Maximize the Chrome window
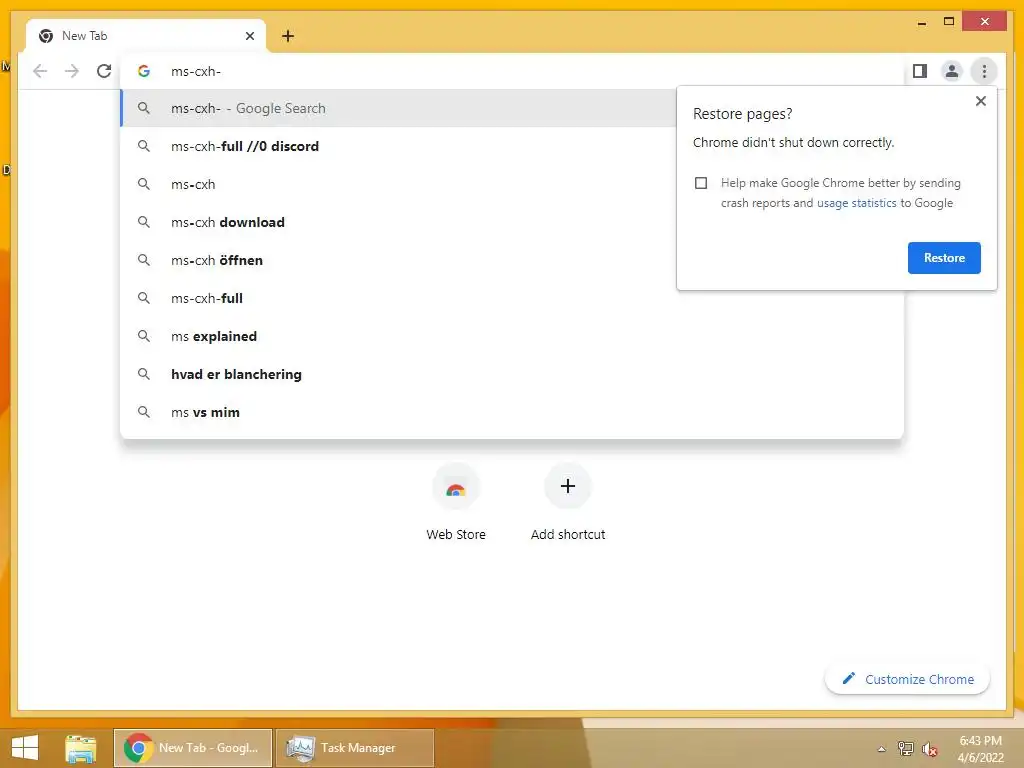Screen dimensions: 1024x768 point(949,22)
